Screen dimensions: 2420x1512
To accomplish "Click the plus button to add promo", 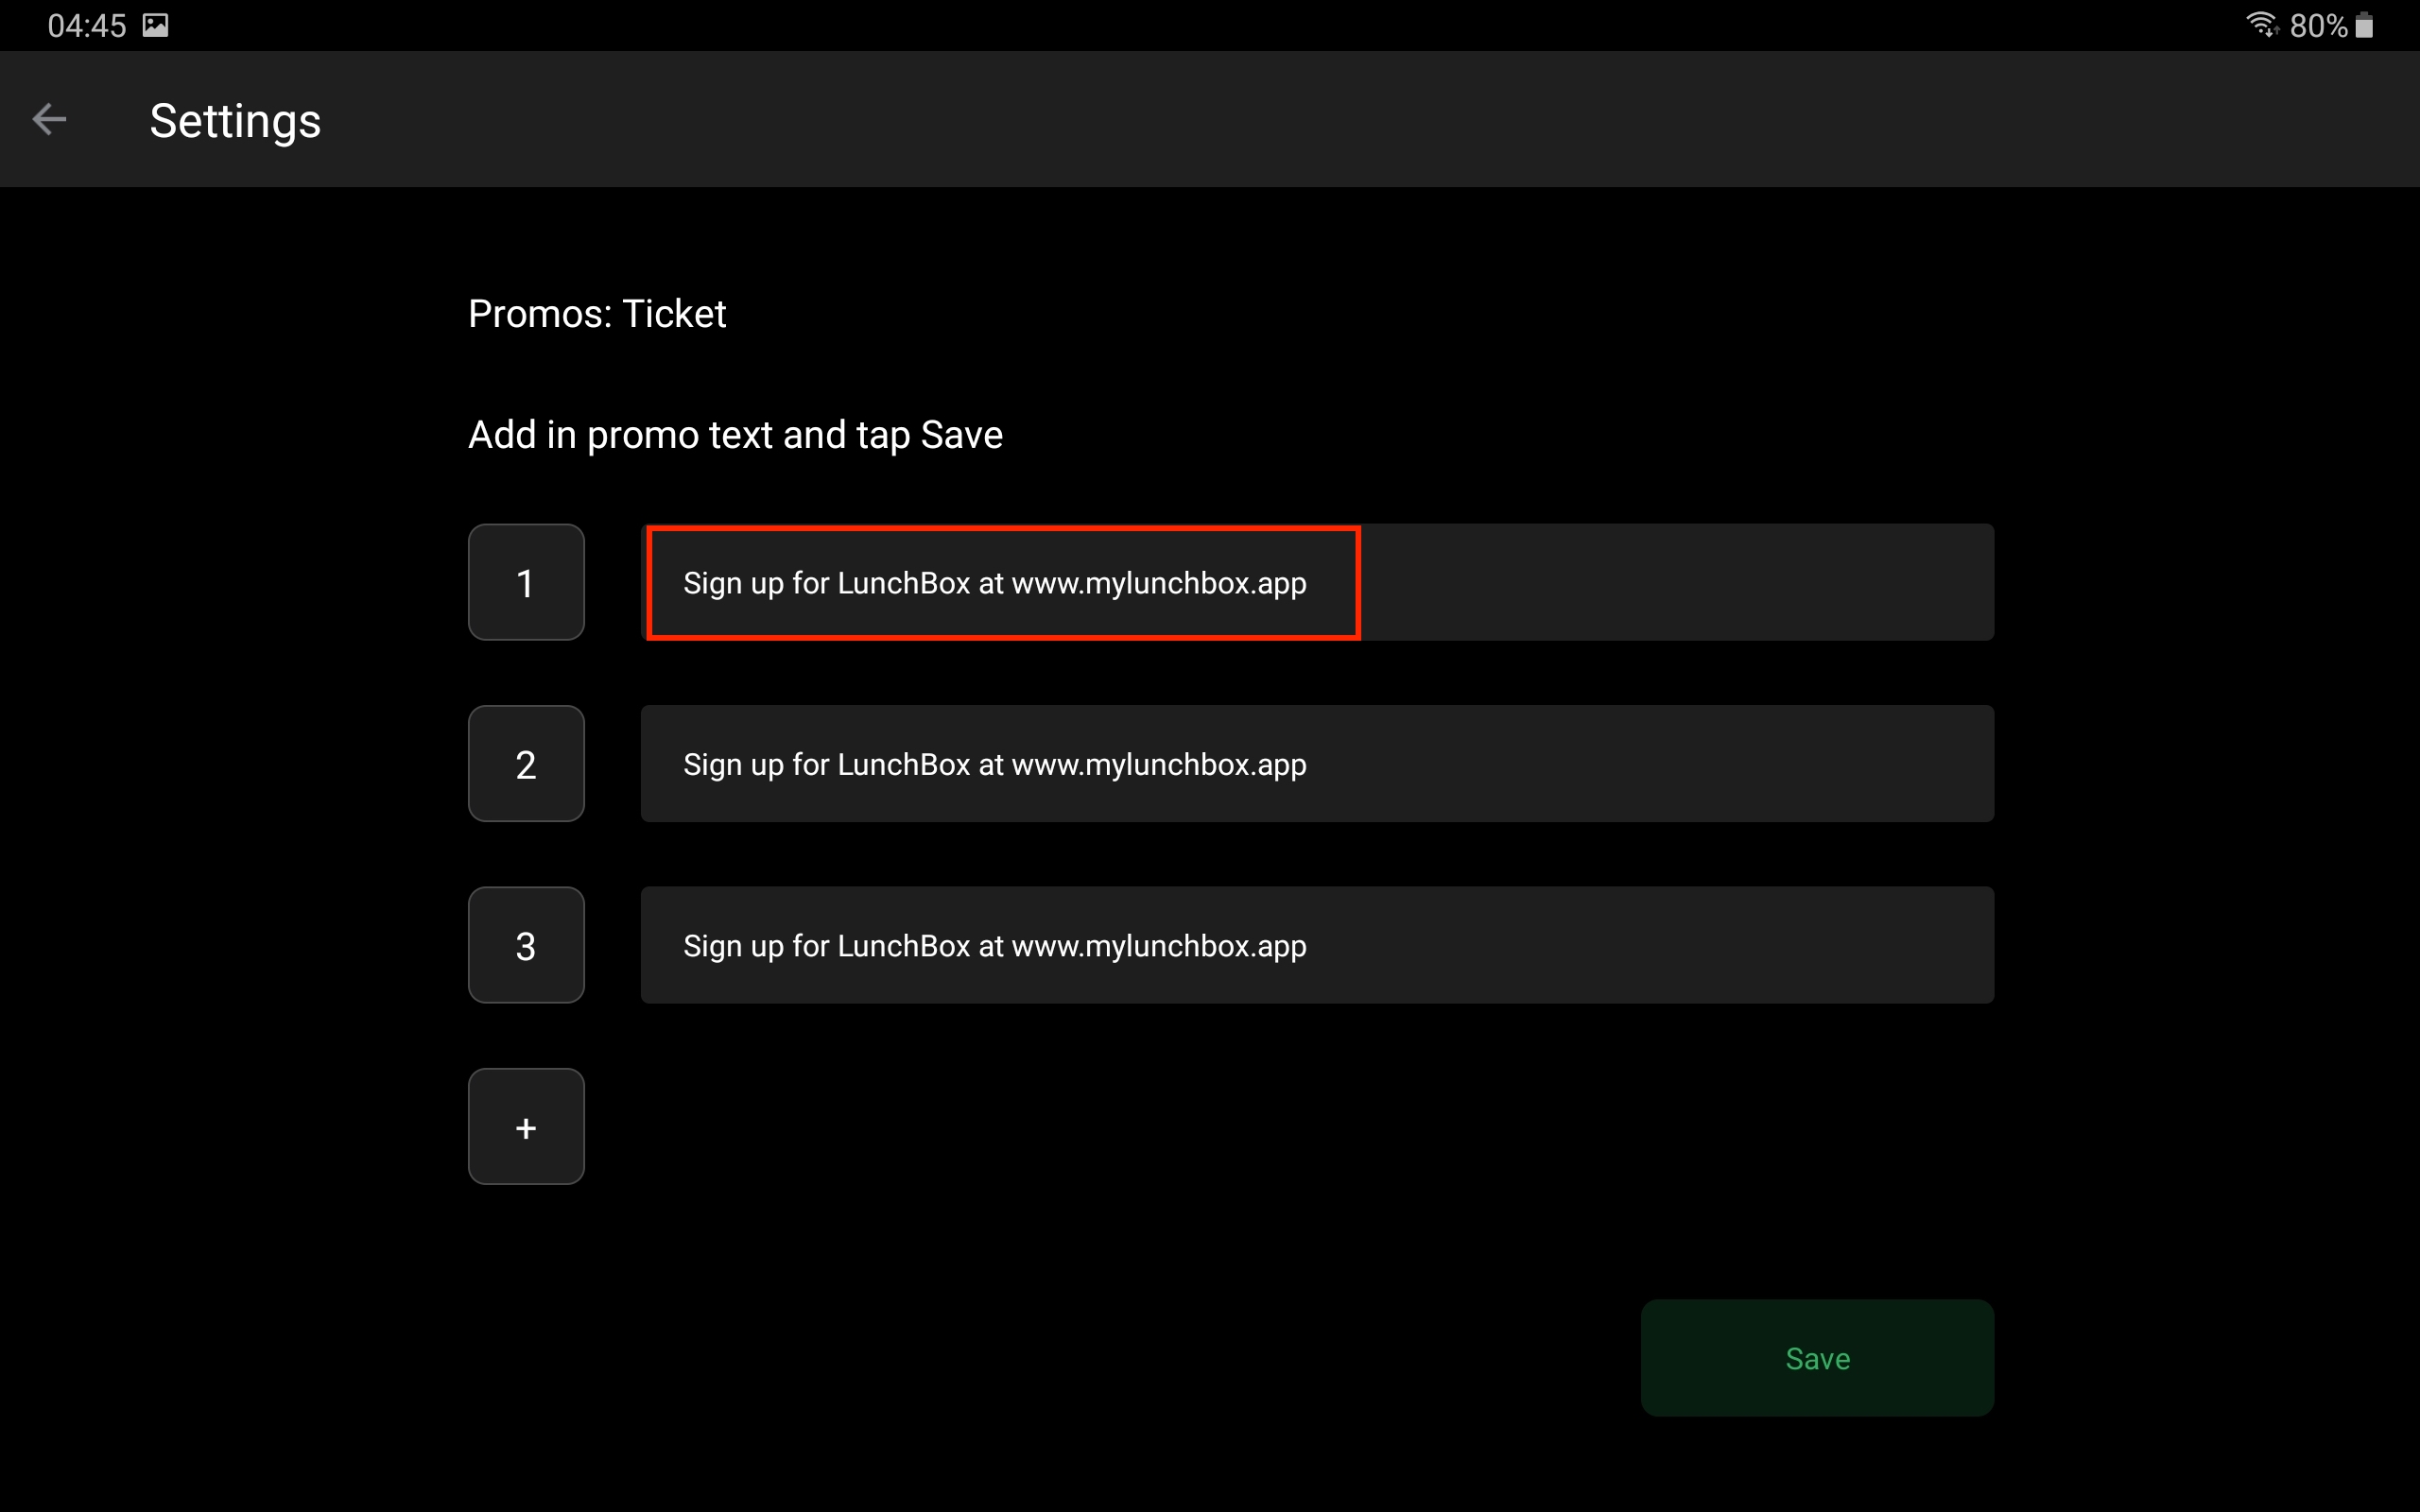I will [526, 1127].
